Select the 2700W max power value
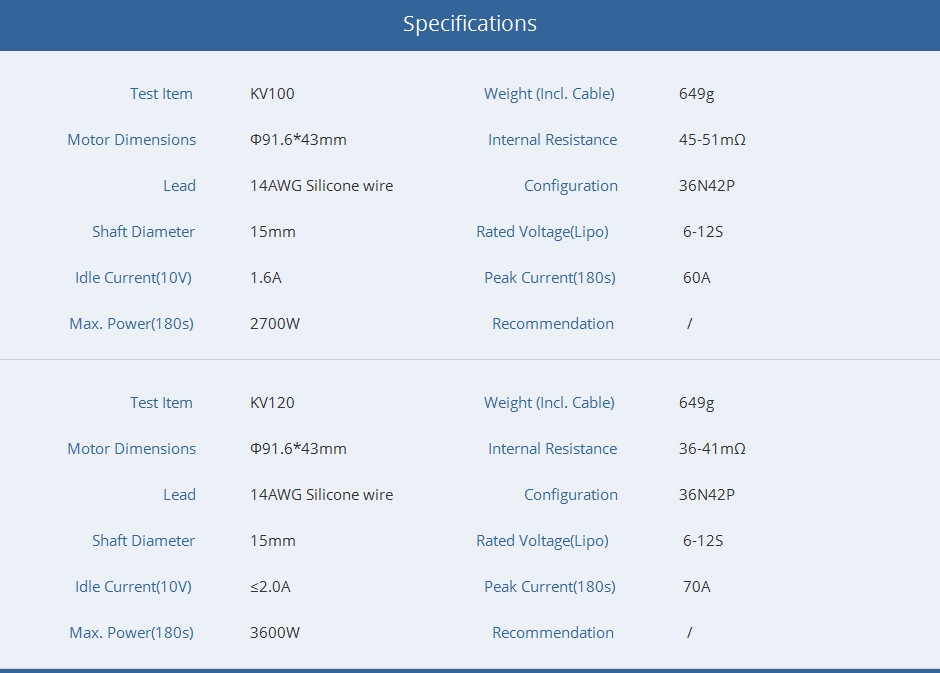 [275, 324]
